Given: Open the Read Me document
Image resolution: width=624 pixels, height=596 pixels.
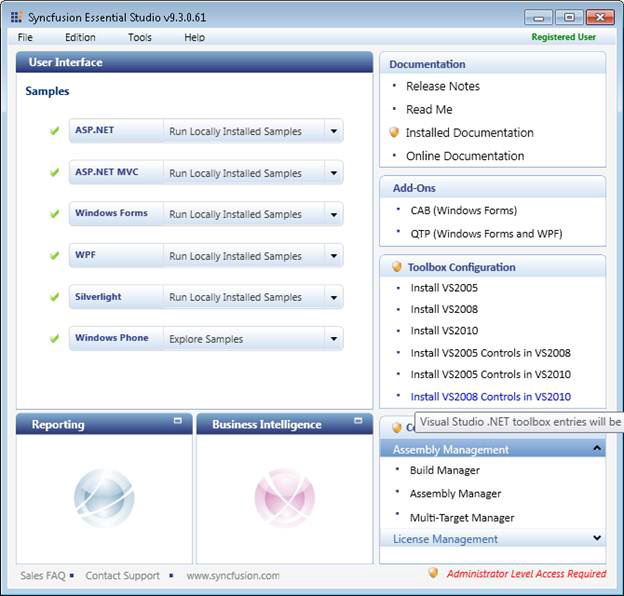Looking at the screenshot, I should click(x=429, y=109).
